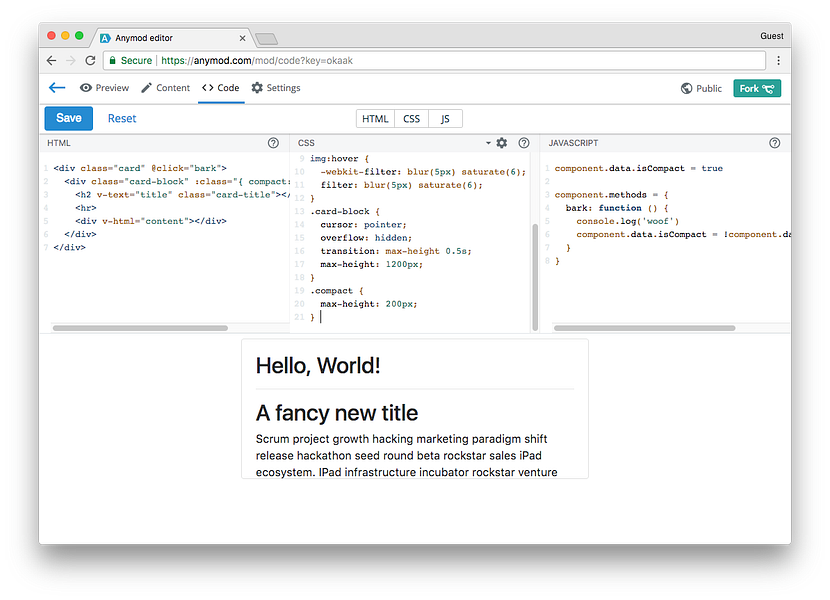Click the browser forward arrow
The width and height of the screenshot is (830, 600).
point(70,60)
